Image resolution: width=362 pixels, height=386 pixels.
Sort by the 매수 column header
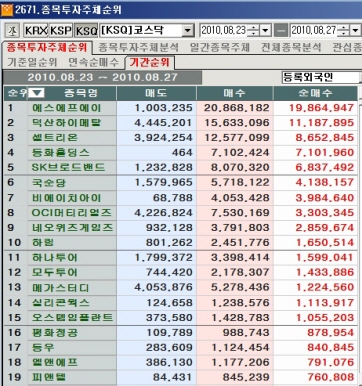[x=234, y=93]
